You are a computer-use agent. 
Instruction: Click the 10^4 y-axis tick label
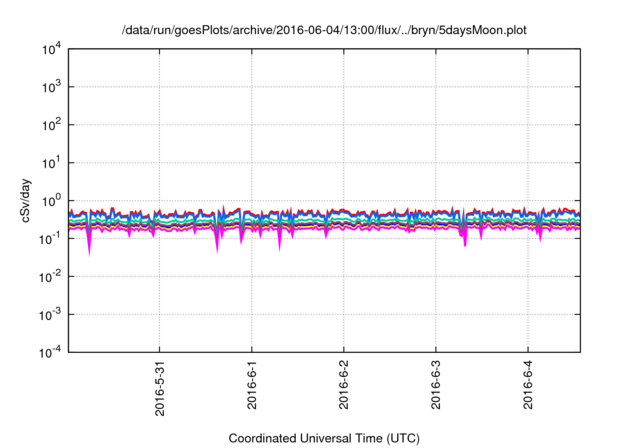point(52,50)
